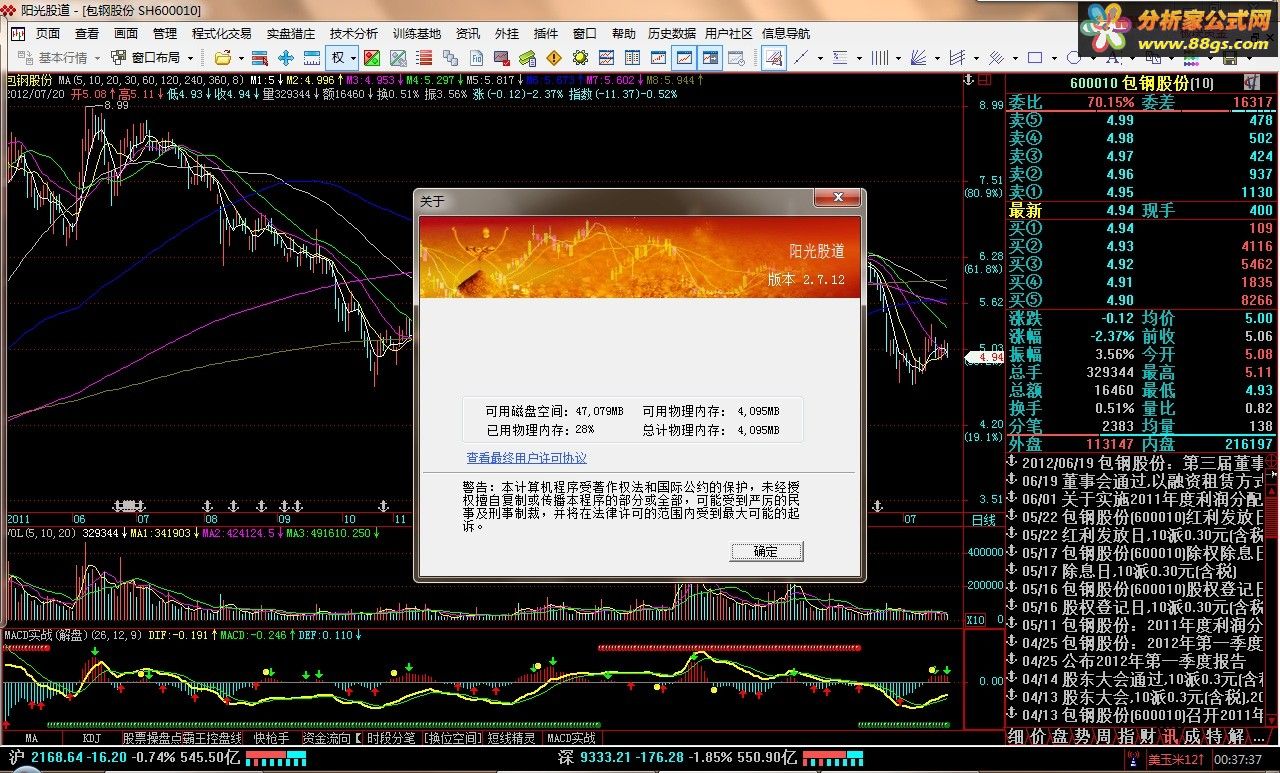1280x773 pixels.
Task: Select the line segment drawing tool
Action: tap(801, 58)
